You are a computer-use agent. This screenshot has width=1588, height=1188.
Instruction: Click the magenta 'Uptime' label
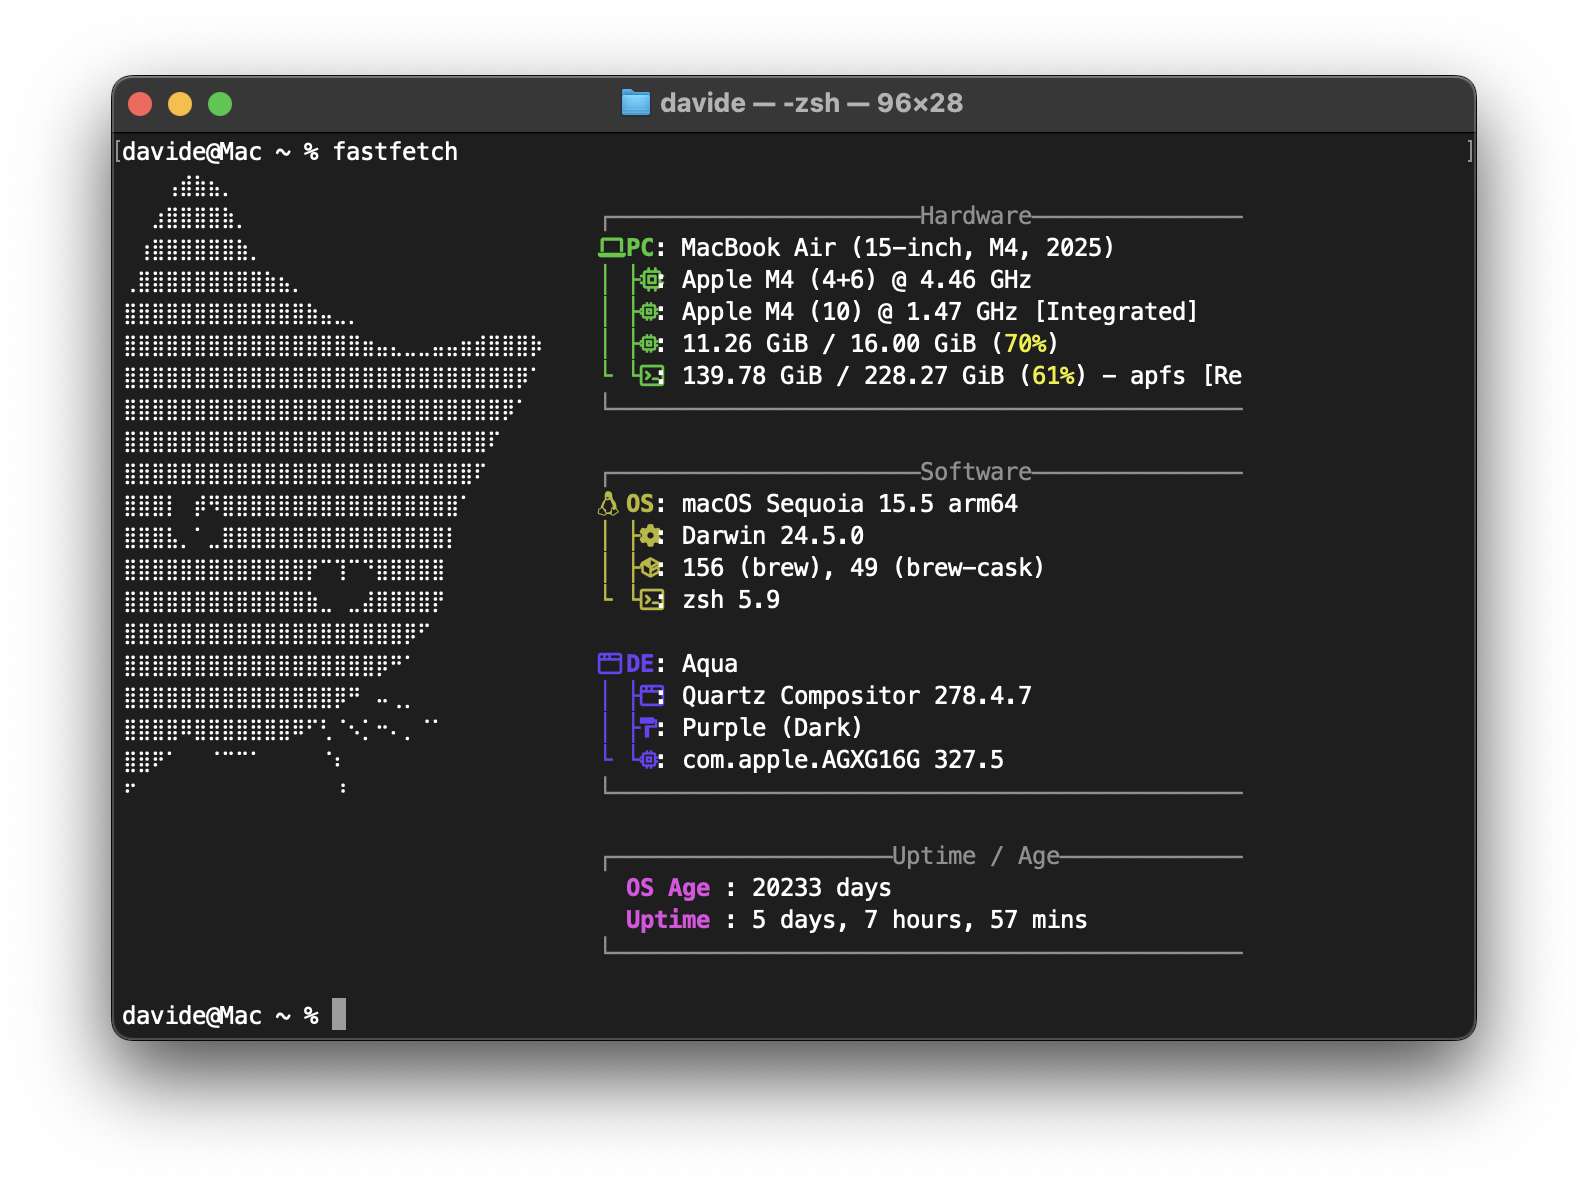[668, 920]
